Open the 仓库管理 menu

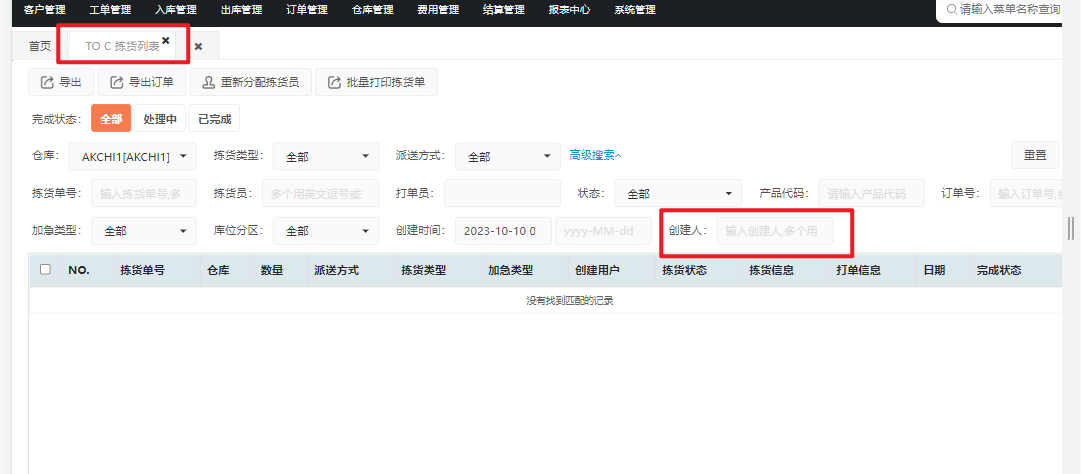(372, 10)
